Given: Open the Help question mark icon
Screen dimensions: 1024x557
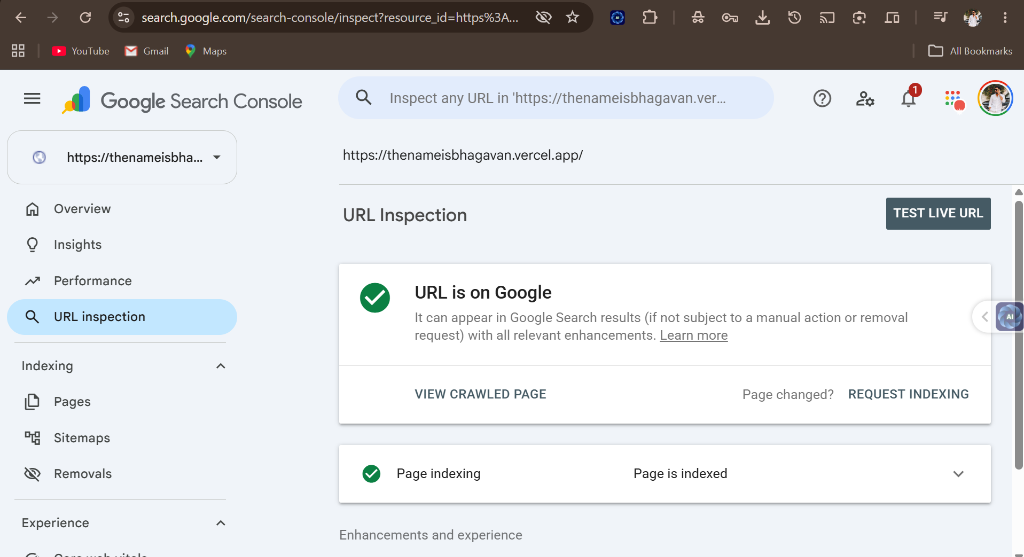Looking at the screenshot, I should 822,99.
